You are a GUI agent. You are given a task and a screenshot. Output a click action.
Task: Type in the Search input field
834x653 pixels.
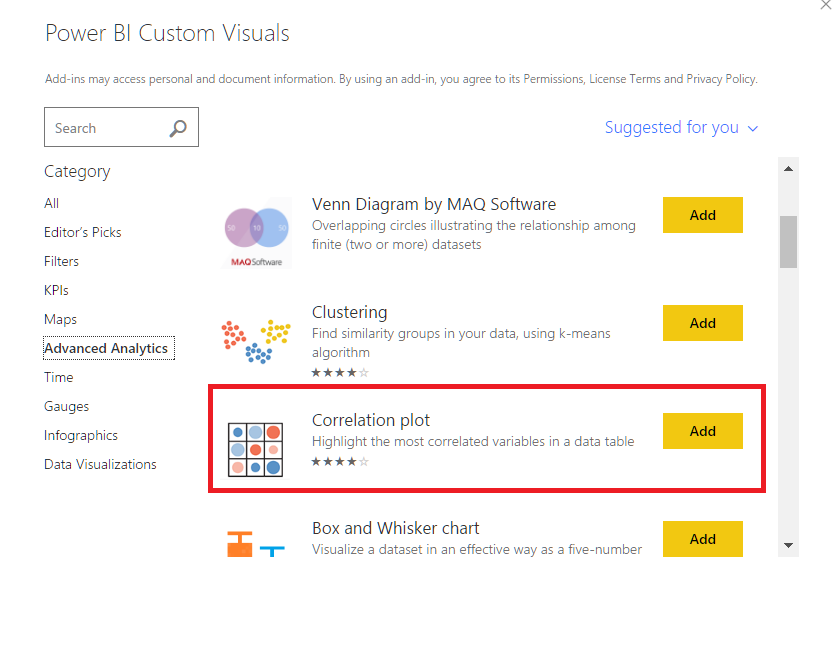click(105, 128)
